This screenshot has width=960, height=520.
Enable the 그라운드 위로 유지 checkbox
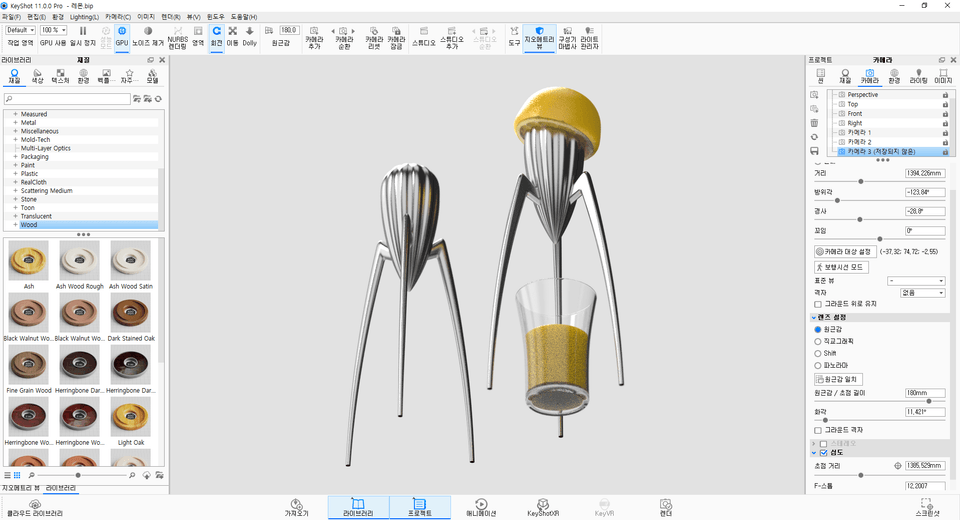[x=819, y=304]
